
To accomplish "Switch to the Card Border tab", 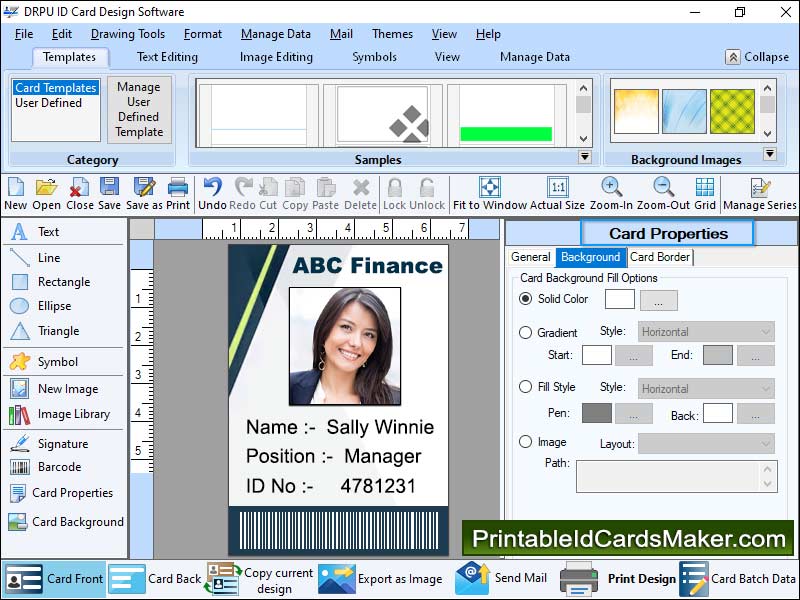I will pos(660,257).
